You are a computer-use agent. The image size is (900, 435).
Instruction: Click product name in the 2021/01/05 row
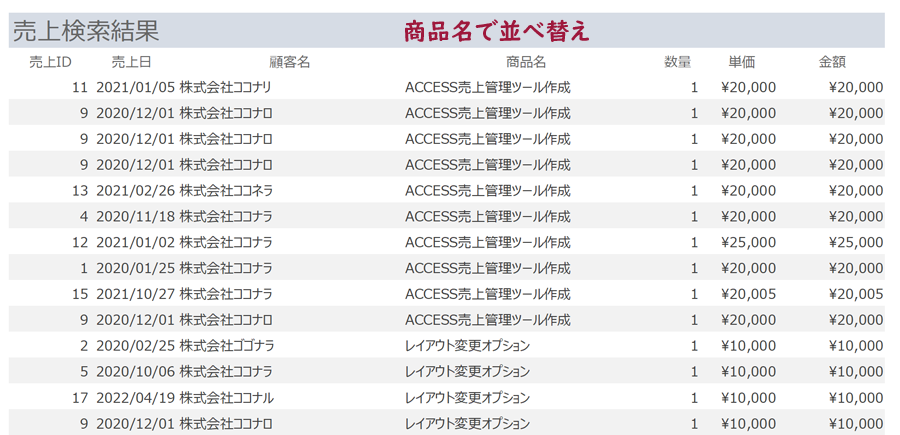tap(488, 87)
